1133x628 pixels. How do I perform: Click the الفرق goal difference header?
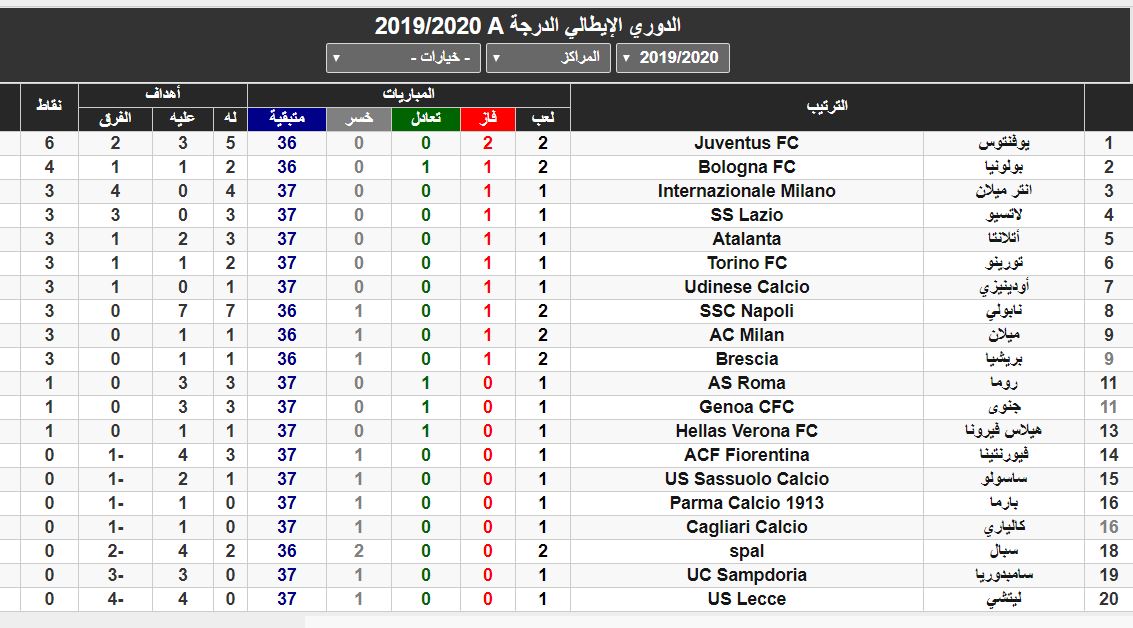[116, 119]
